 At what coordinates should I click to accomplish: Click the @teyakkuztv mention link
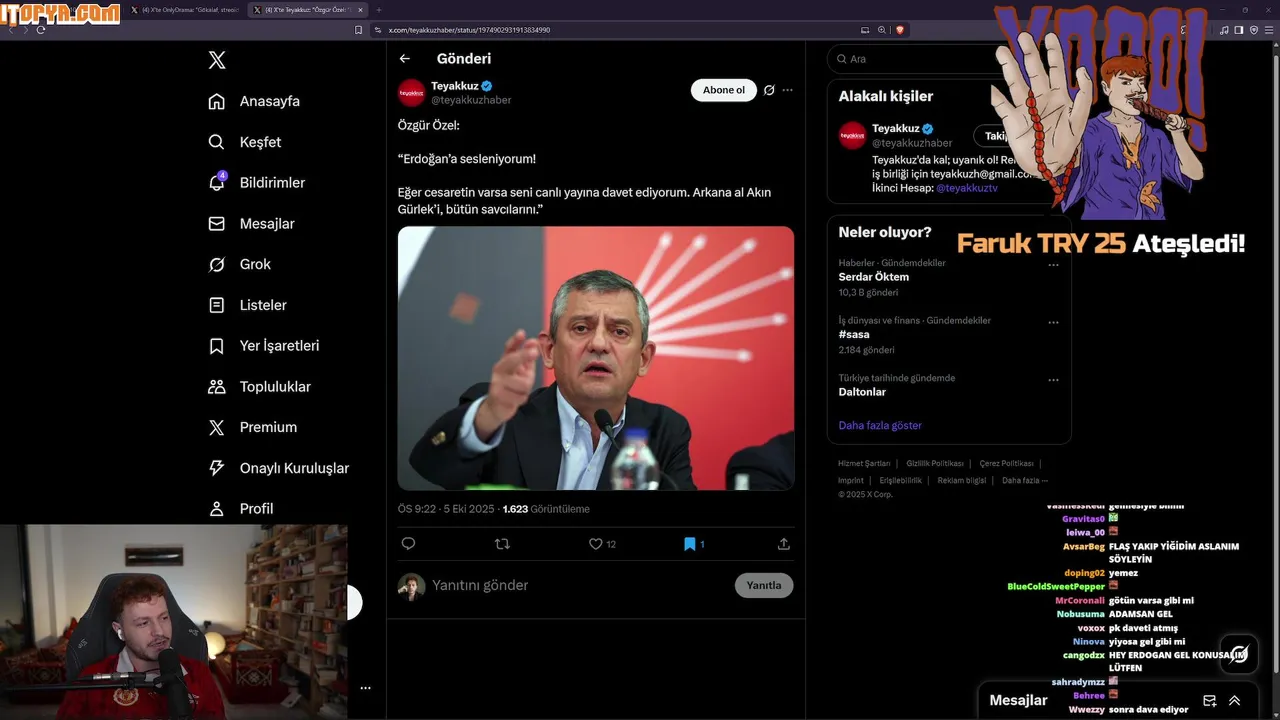tap(967, 188)
